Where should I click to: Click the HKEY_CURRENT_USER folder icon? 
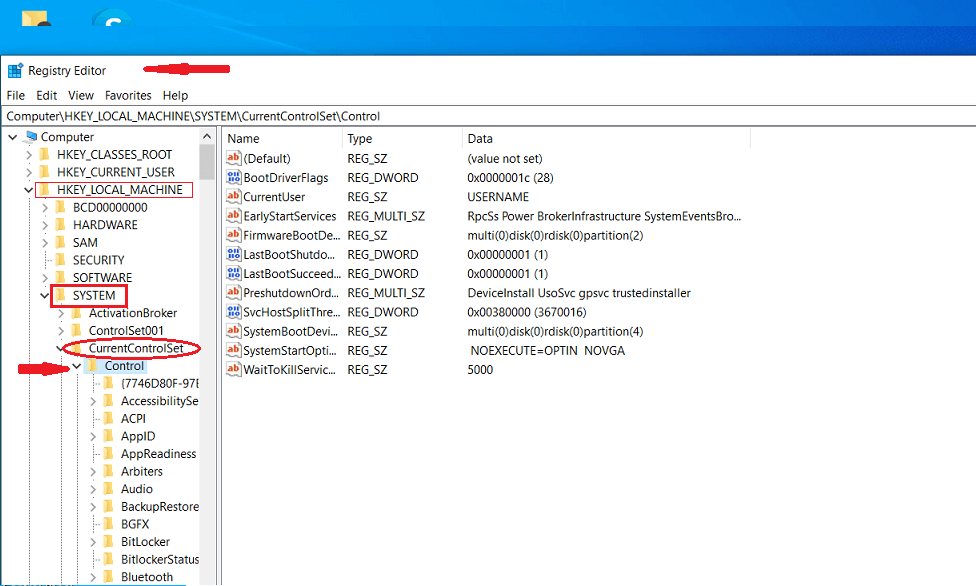(x=44, y=172)
